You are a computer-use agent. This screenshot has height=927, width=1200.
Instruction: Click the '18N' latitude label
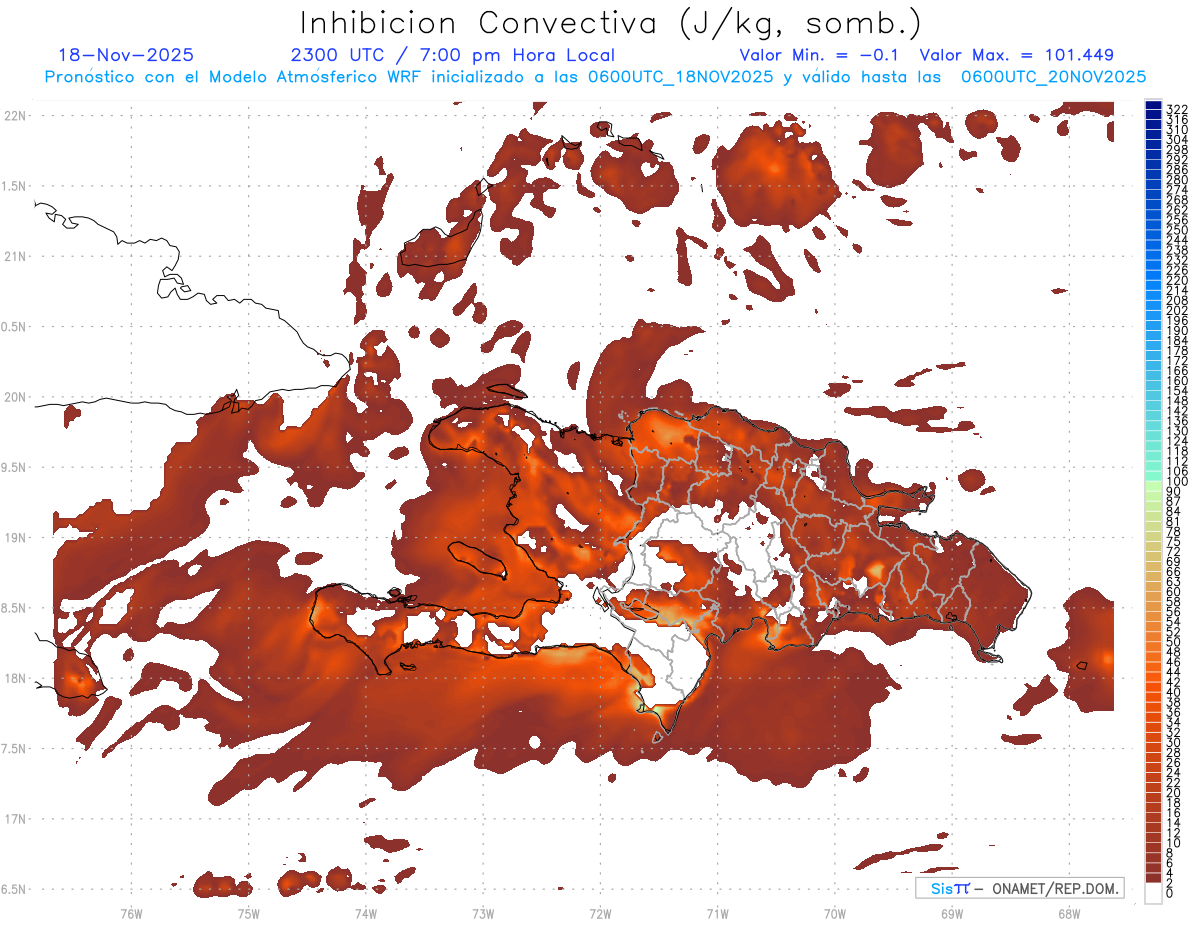15,678
